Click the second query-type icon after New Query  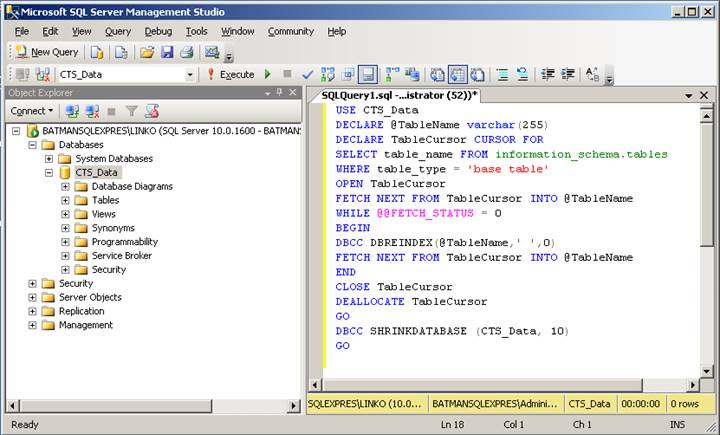point(121,52)
